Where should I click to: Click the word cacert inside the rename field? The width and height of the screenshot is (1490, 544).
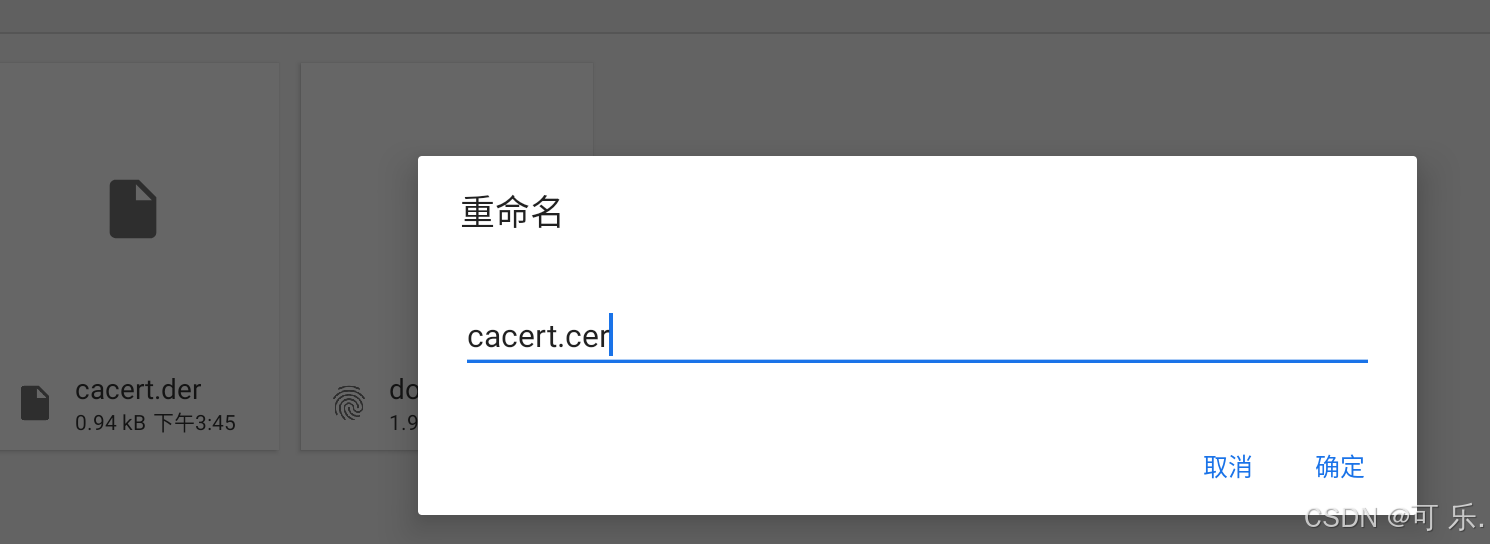501,337
